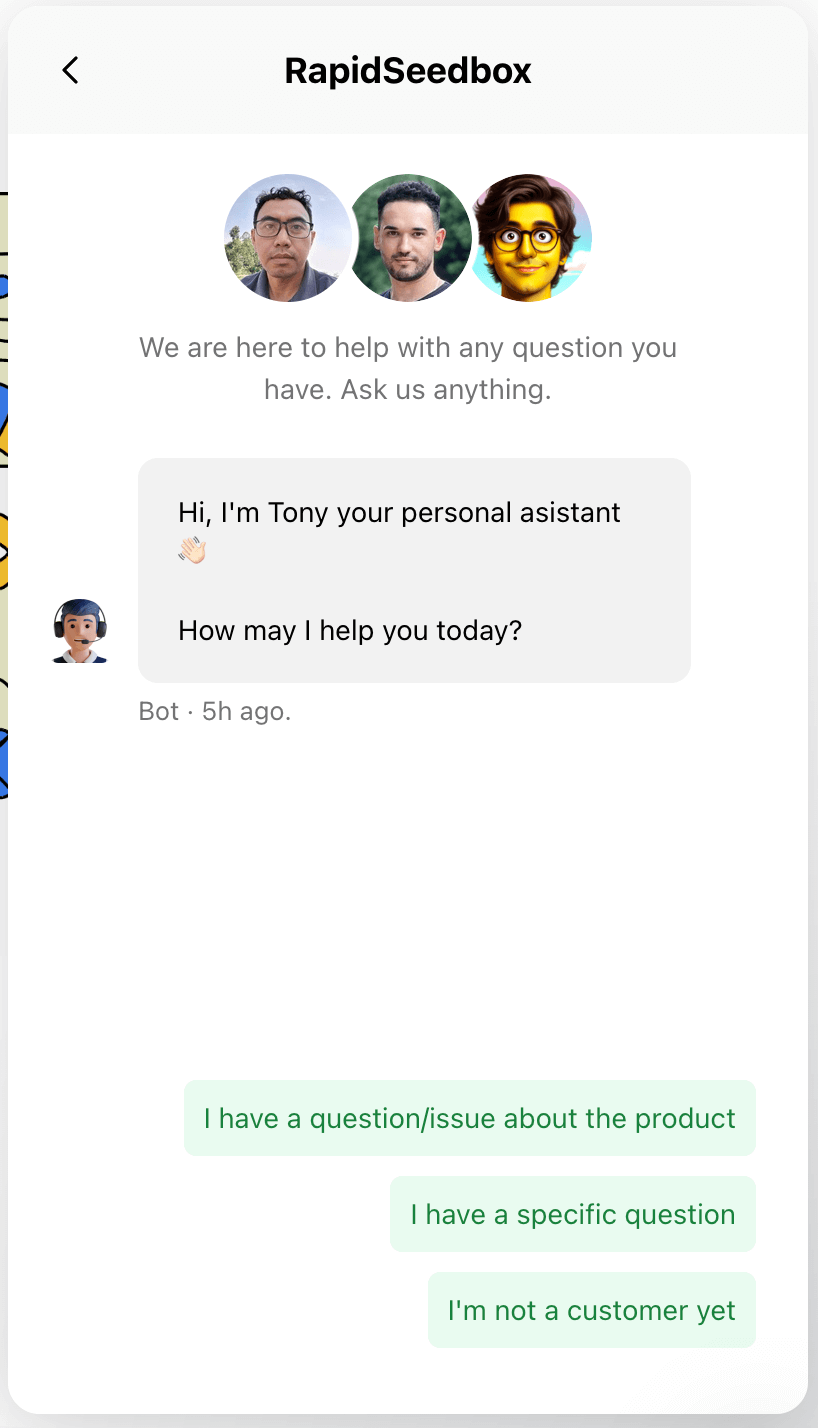Click the back arrow in the header
The width and height of the screenshot is (818, 1428).
[x=70, y=70]
